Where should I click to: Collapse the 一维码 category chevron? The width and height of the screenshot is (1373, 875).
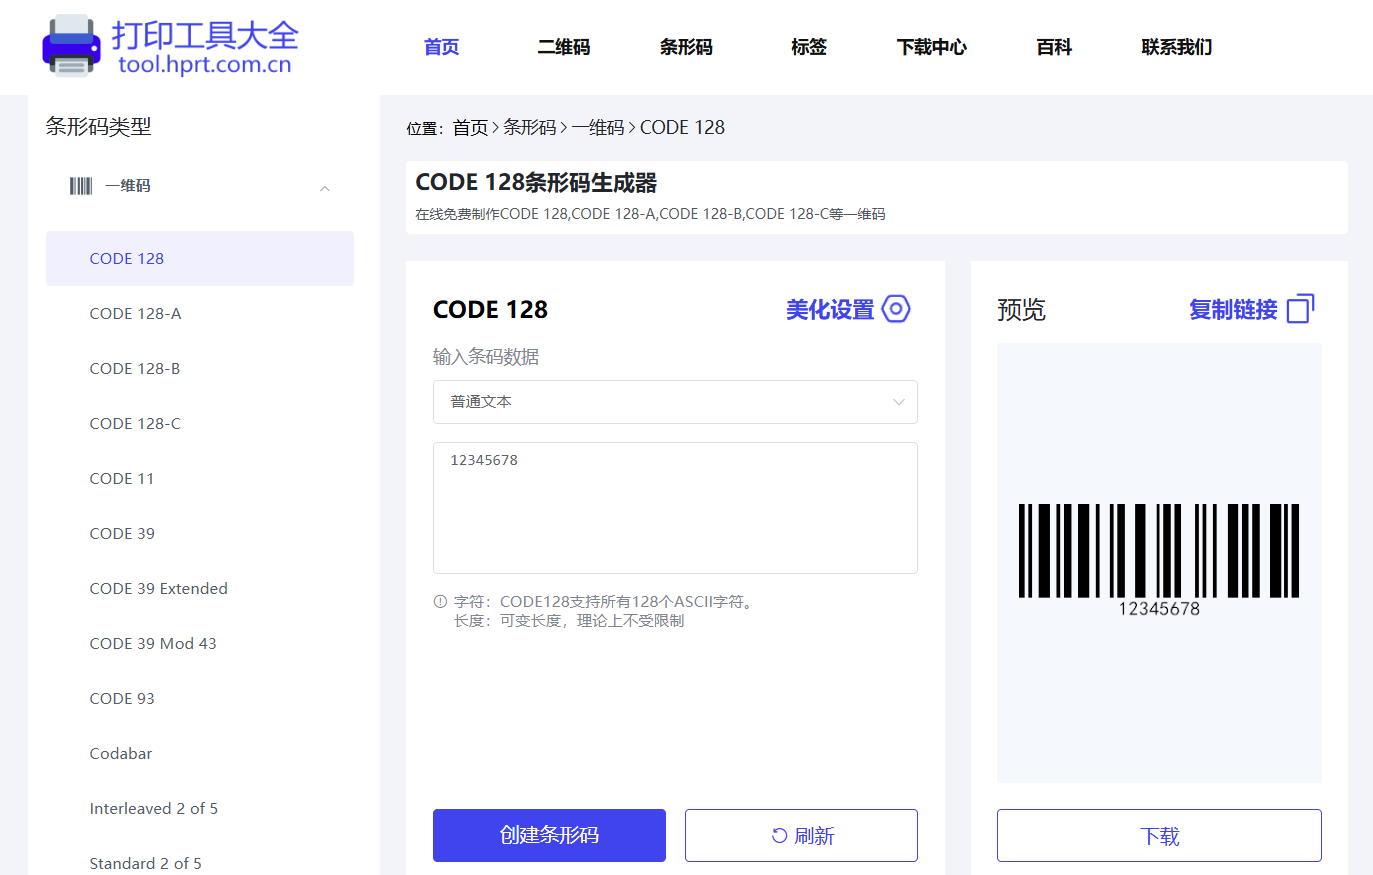point(325,188)
